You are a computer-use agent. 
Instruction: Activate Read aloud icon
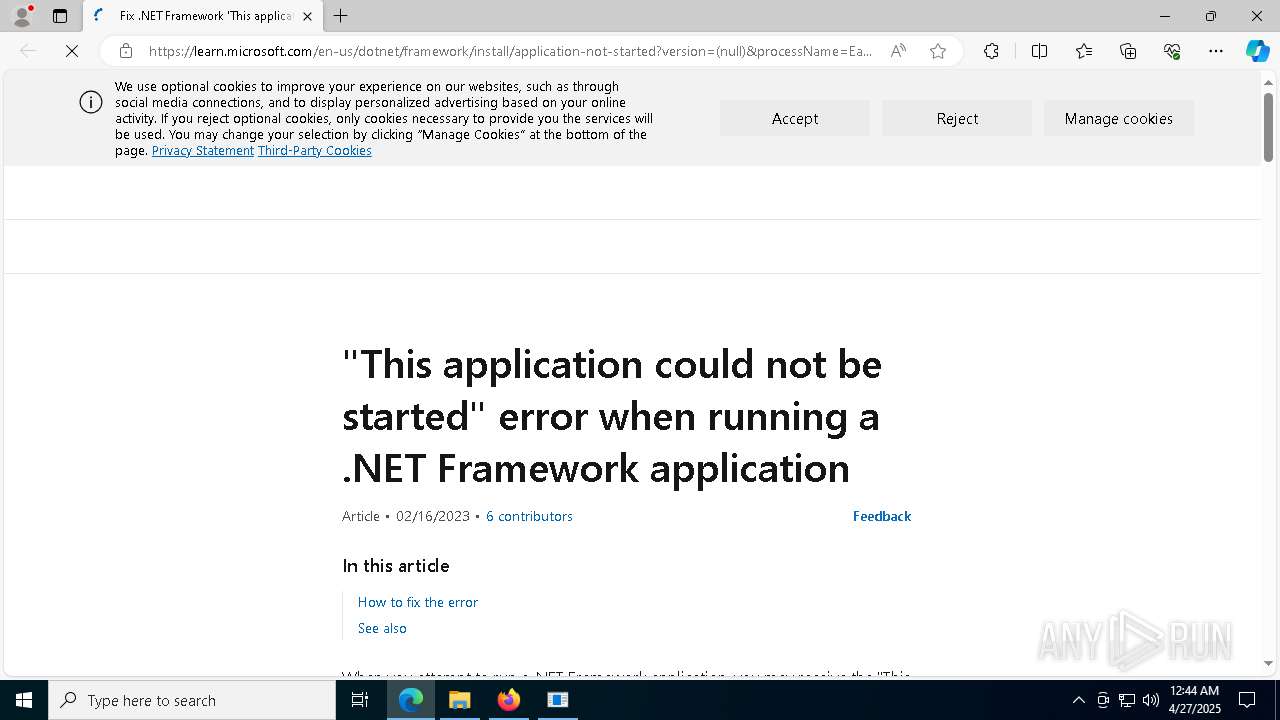pos(898,51)
